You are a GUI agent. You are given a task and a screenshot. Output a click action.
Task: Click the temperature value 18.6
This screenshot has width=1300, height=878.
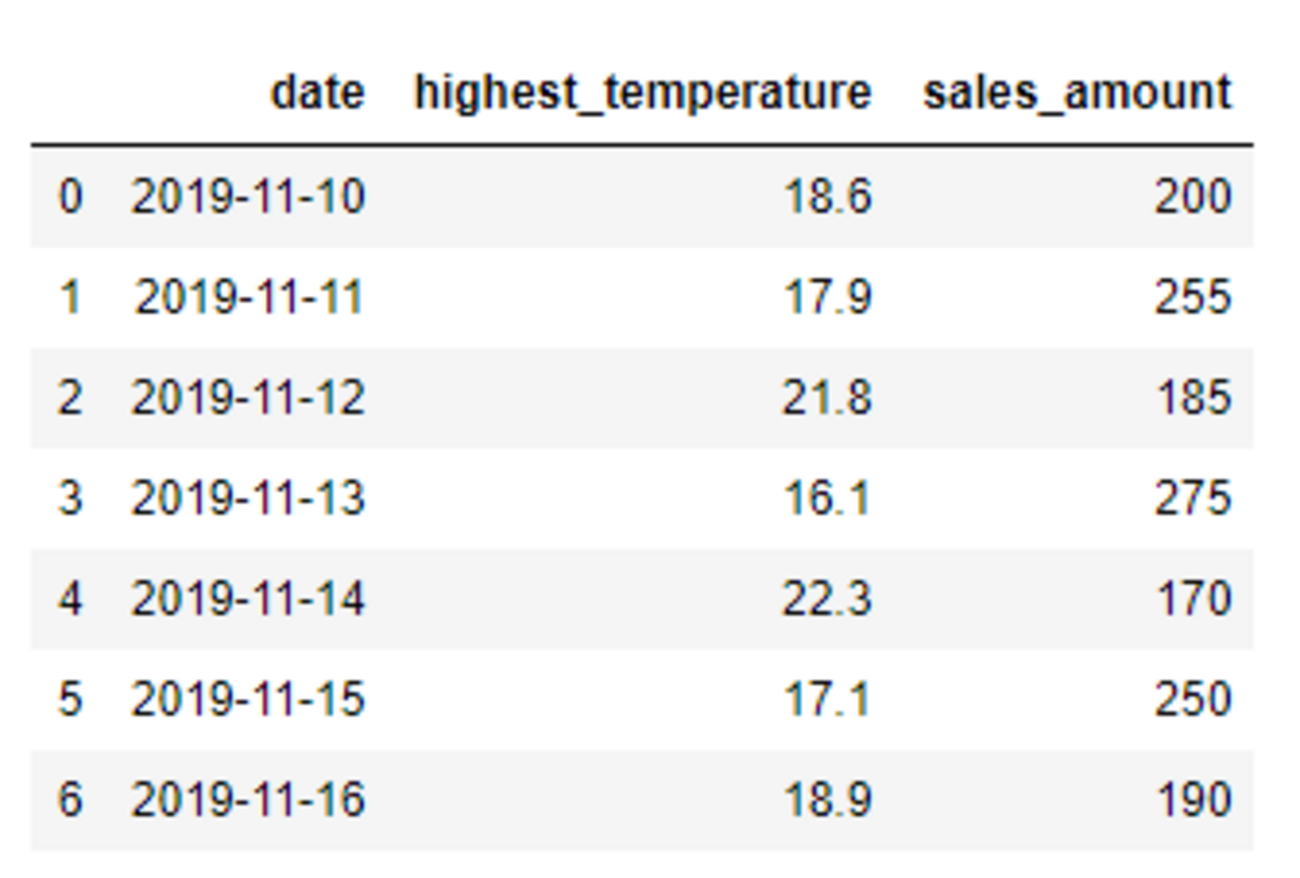(x=827, y=197)
